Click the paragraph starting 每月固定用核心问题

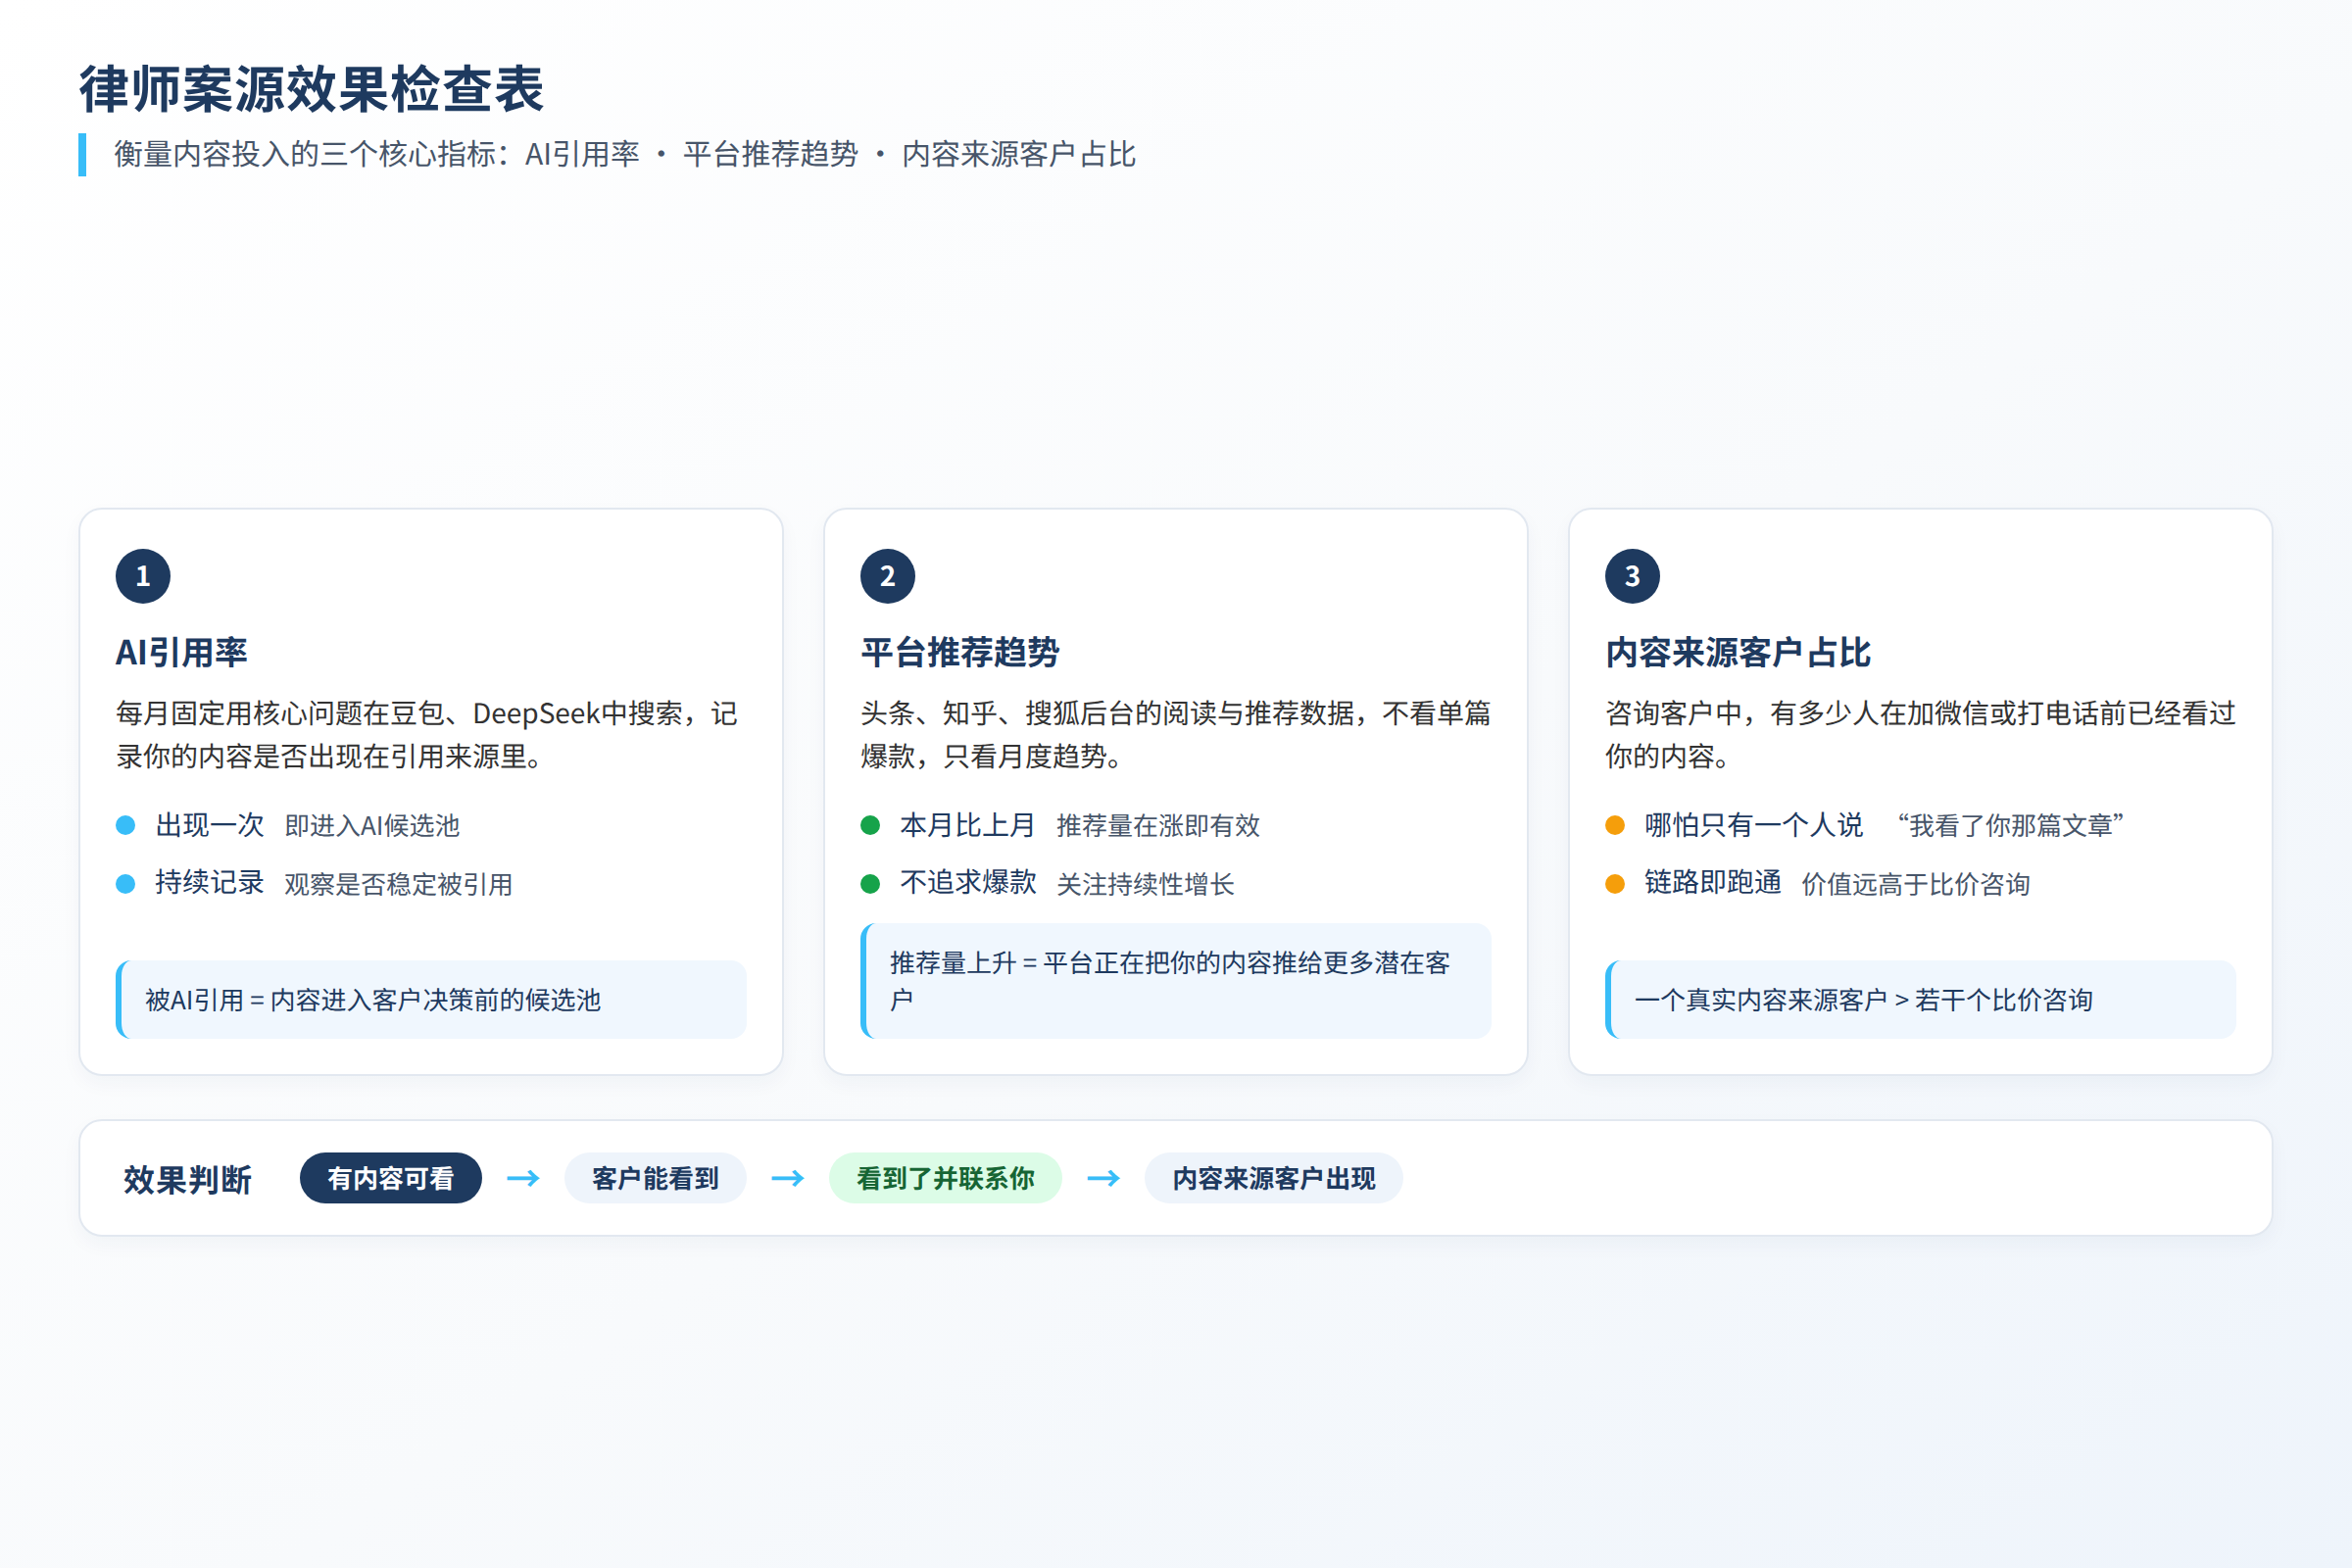click(x=427, y=735)
